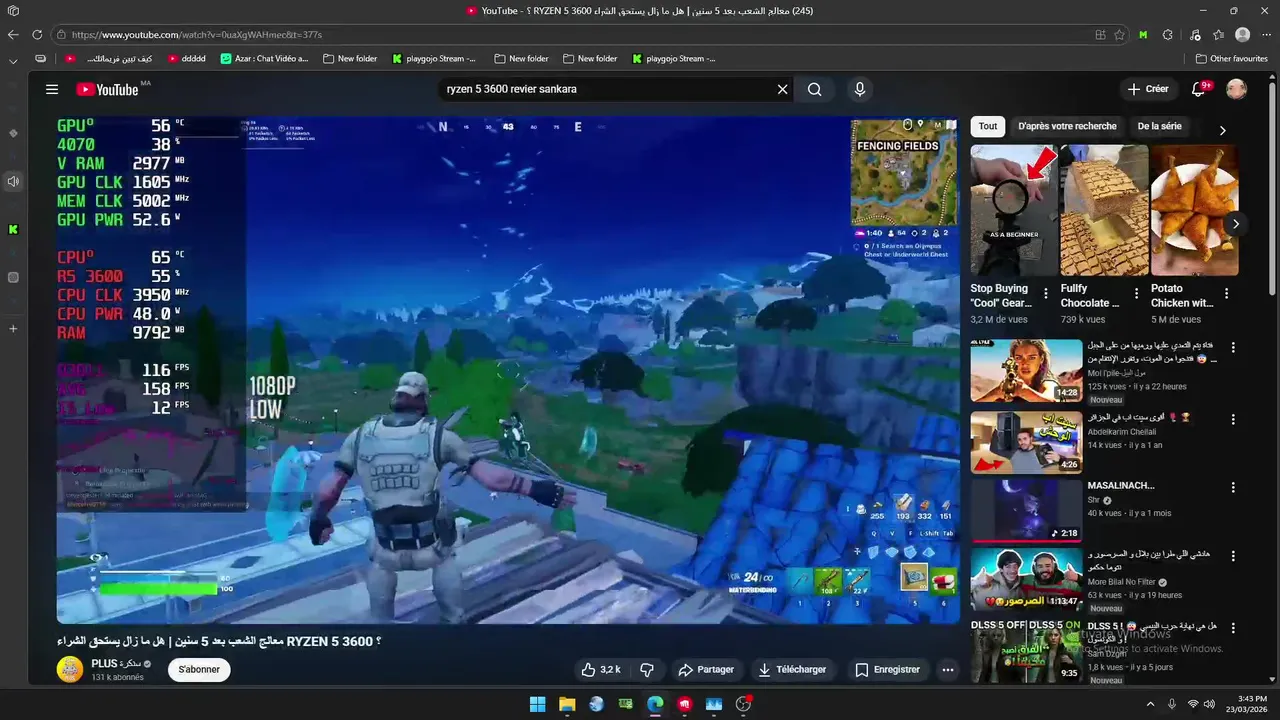This screenshot has width=1280, height=720.
Task: Open the Windows Start menu
Action: pos(537,704)
